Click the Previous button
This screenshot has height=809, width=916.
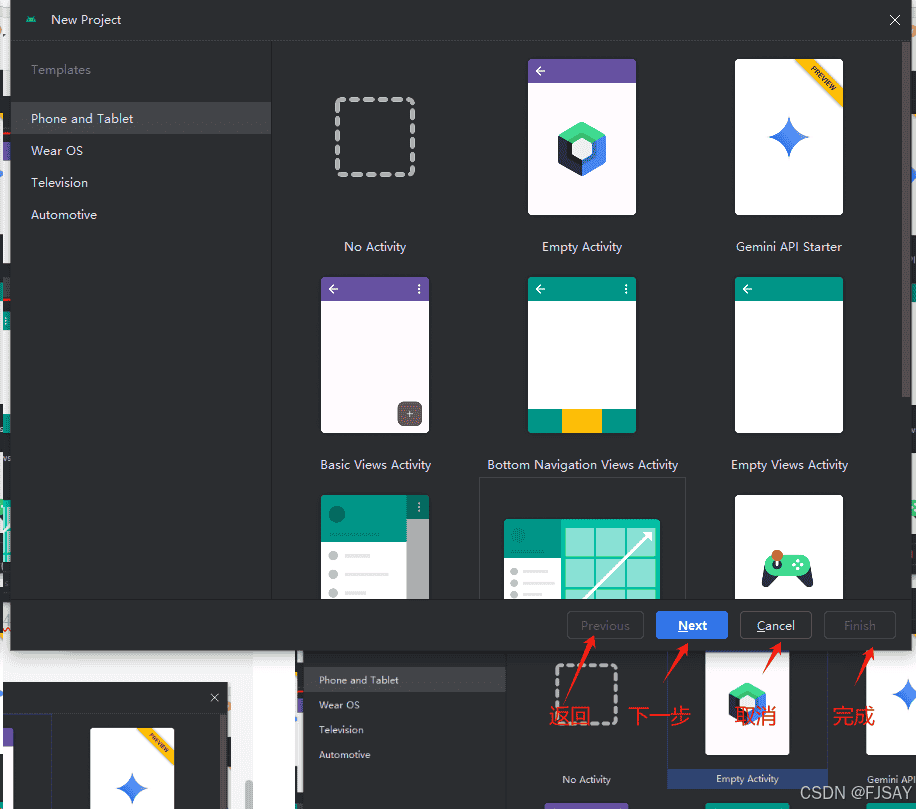[x=605, y=625]
